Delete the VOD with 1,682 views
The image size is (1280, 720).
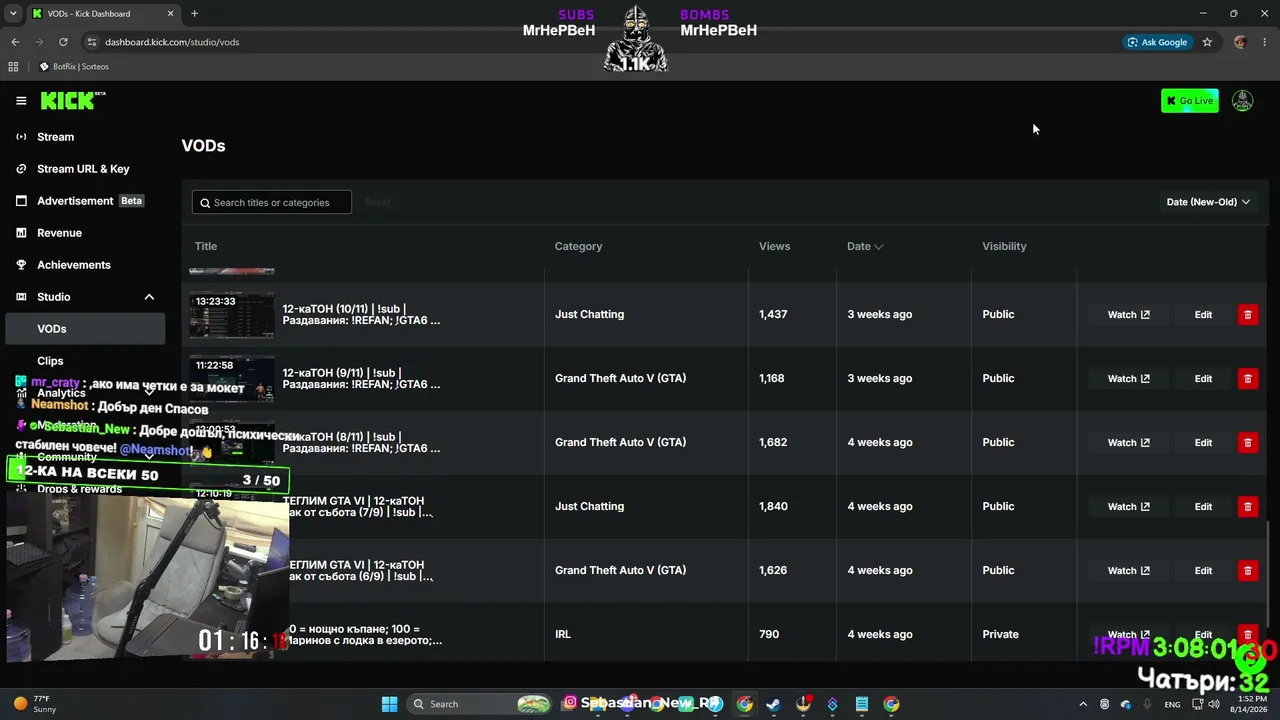pyautogui.click(x=1247, y=443)
